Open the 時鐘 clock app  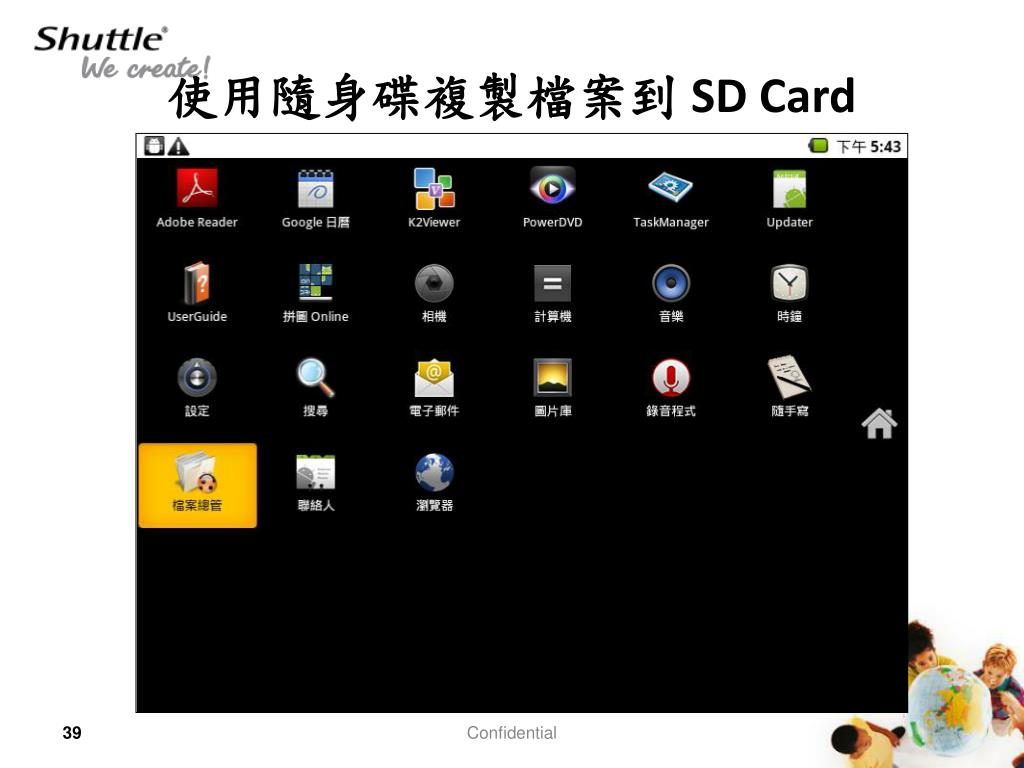[x=790, y=293]
